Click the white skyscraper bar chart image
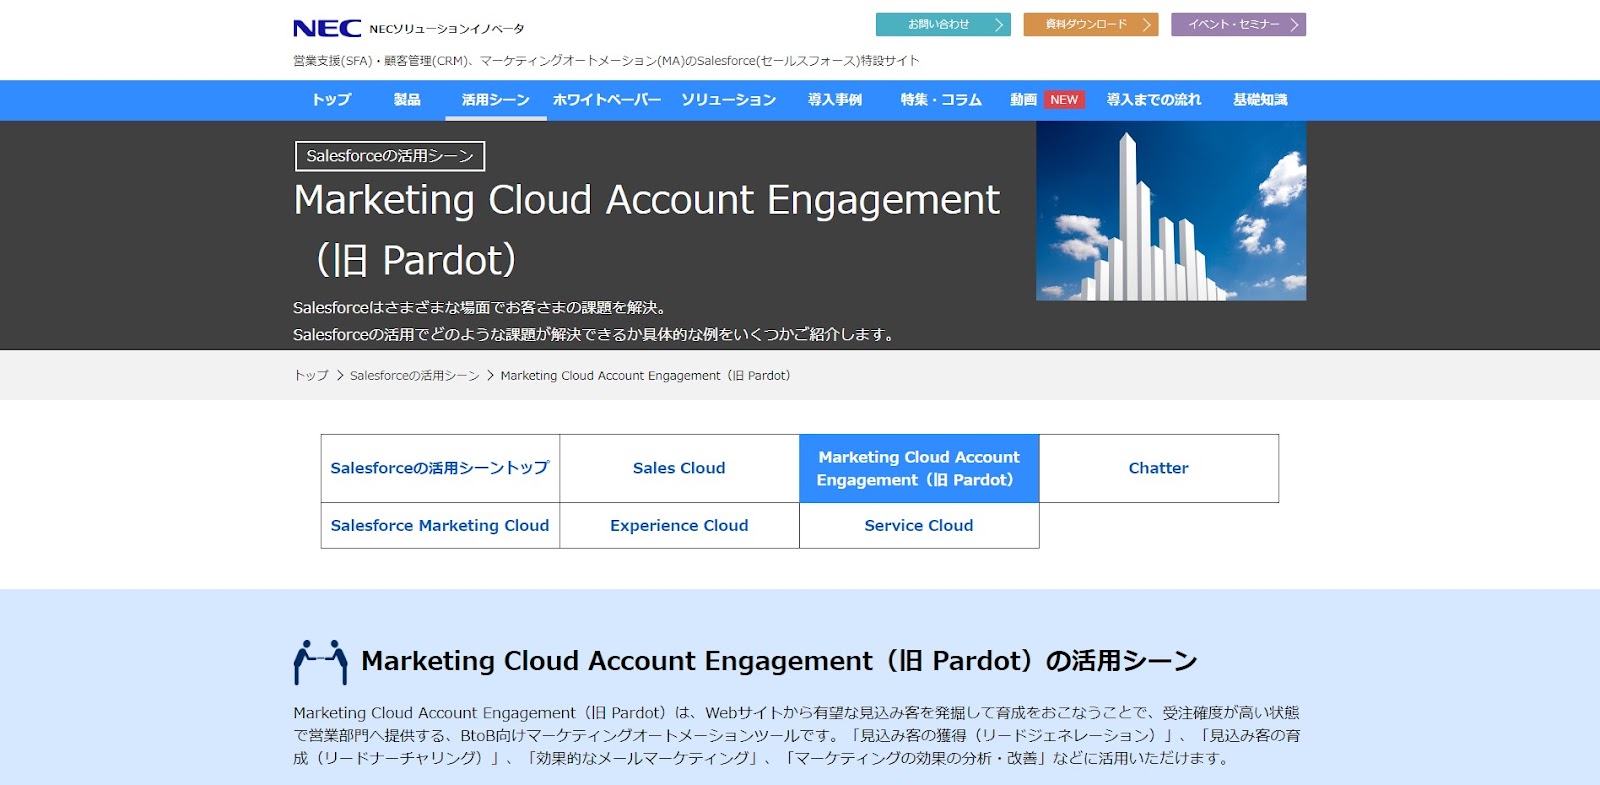Image resolution: width=1600 pixels, height=785 pixels. (1171, 211)
